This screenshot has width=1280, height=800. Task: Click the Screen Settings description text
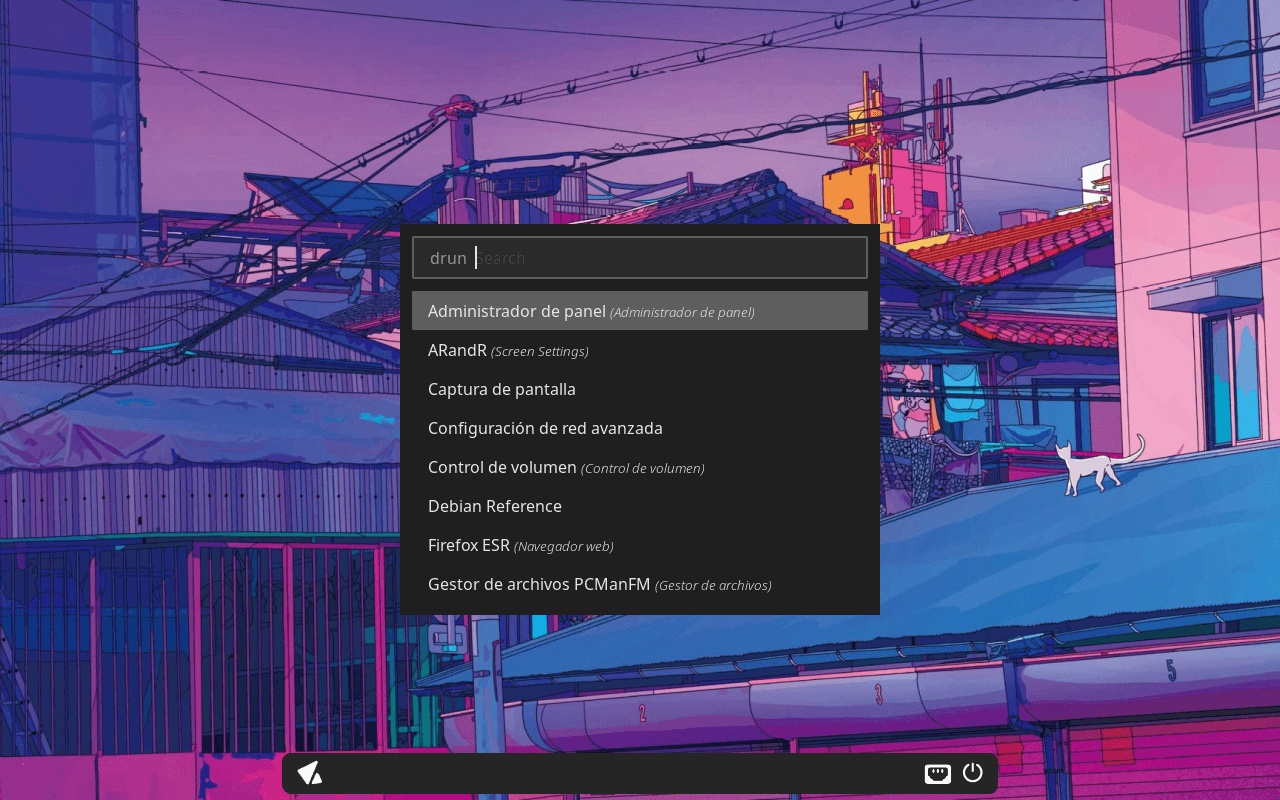[539, 352]
